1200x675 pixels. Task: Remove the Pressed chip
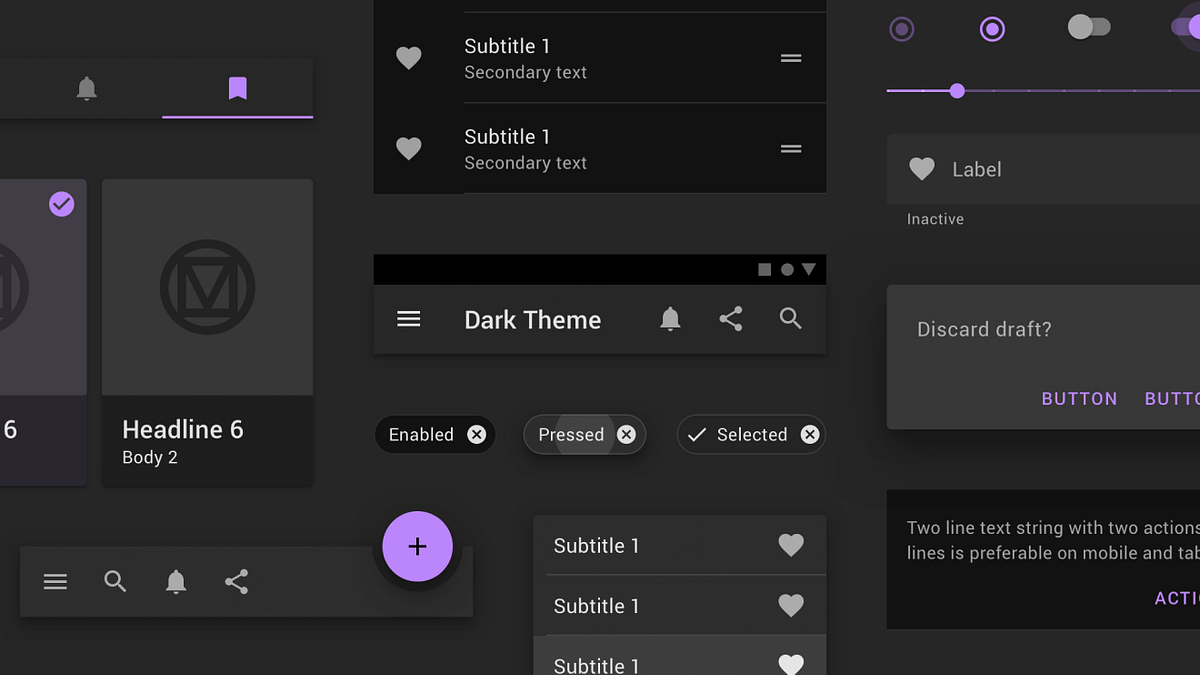626,434
